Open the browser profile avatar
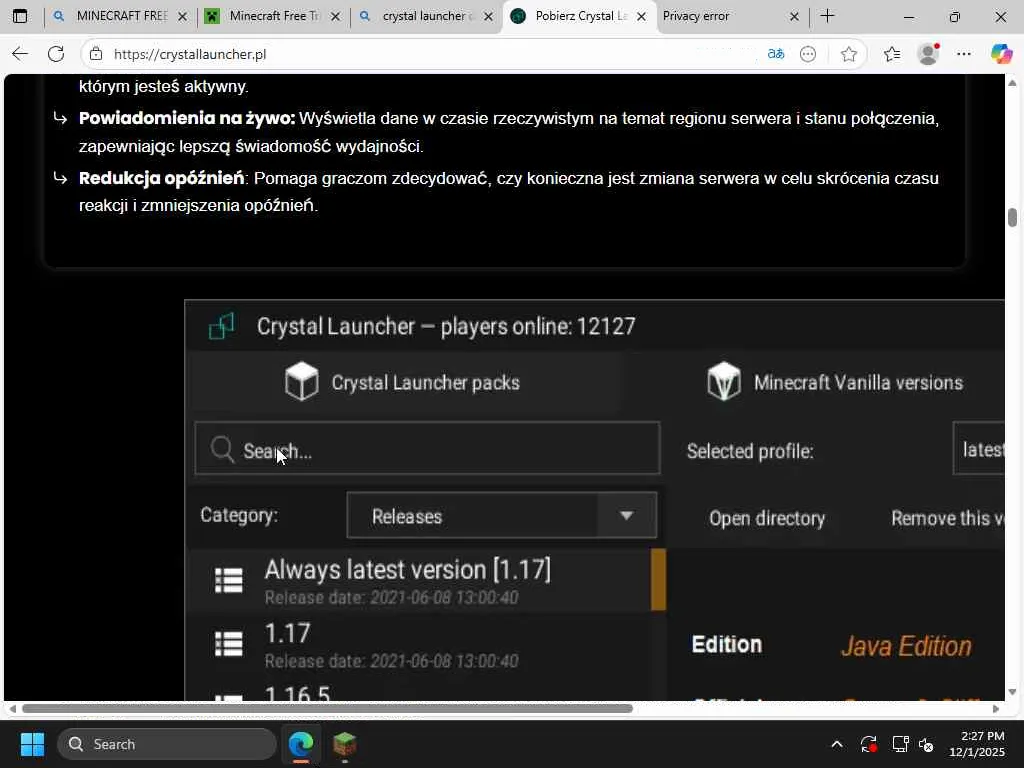The width and height of the screenshot is (1024, 768). pos(929,54)
